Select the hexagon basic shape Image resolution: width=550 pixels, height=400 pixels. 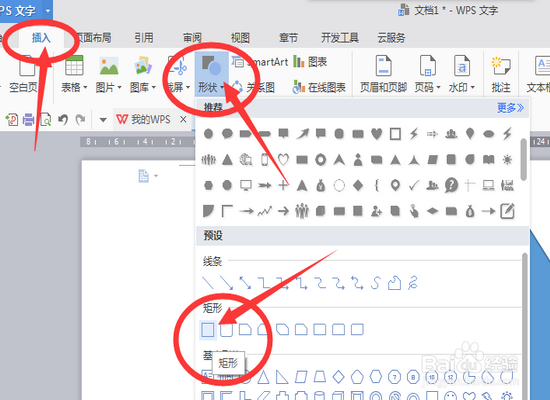click(376, 377)
